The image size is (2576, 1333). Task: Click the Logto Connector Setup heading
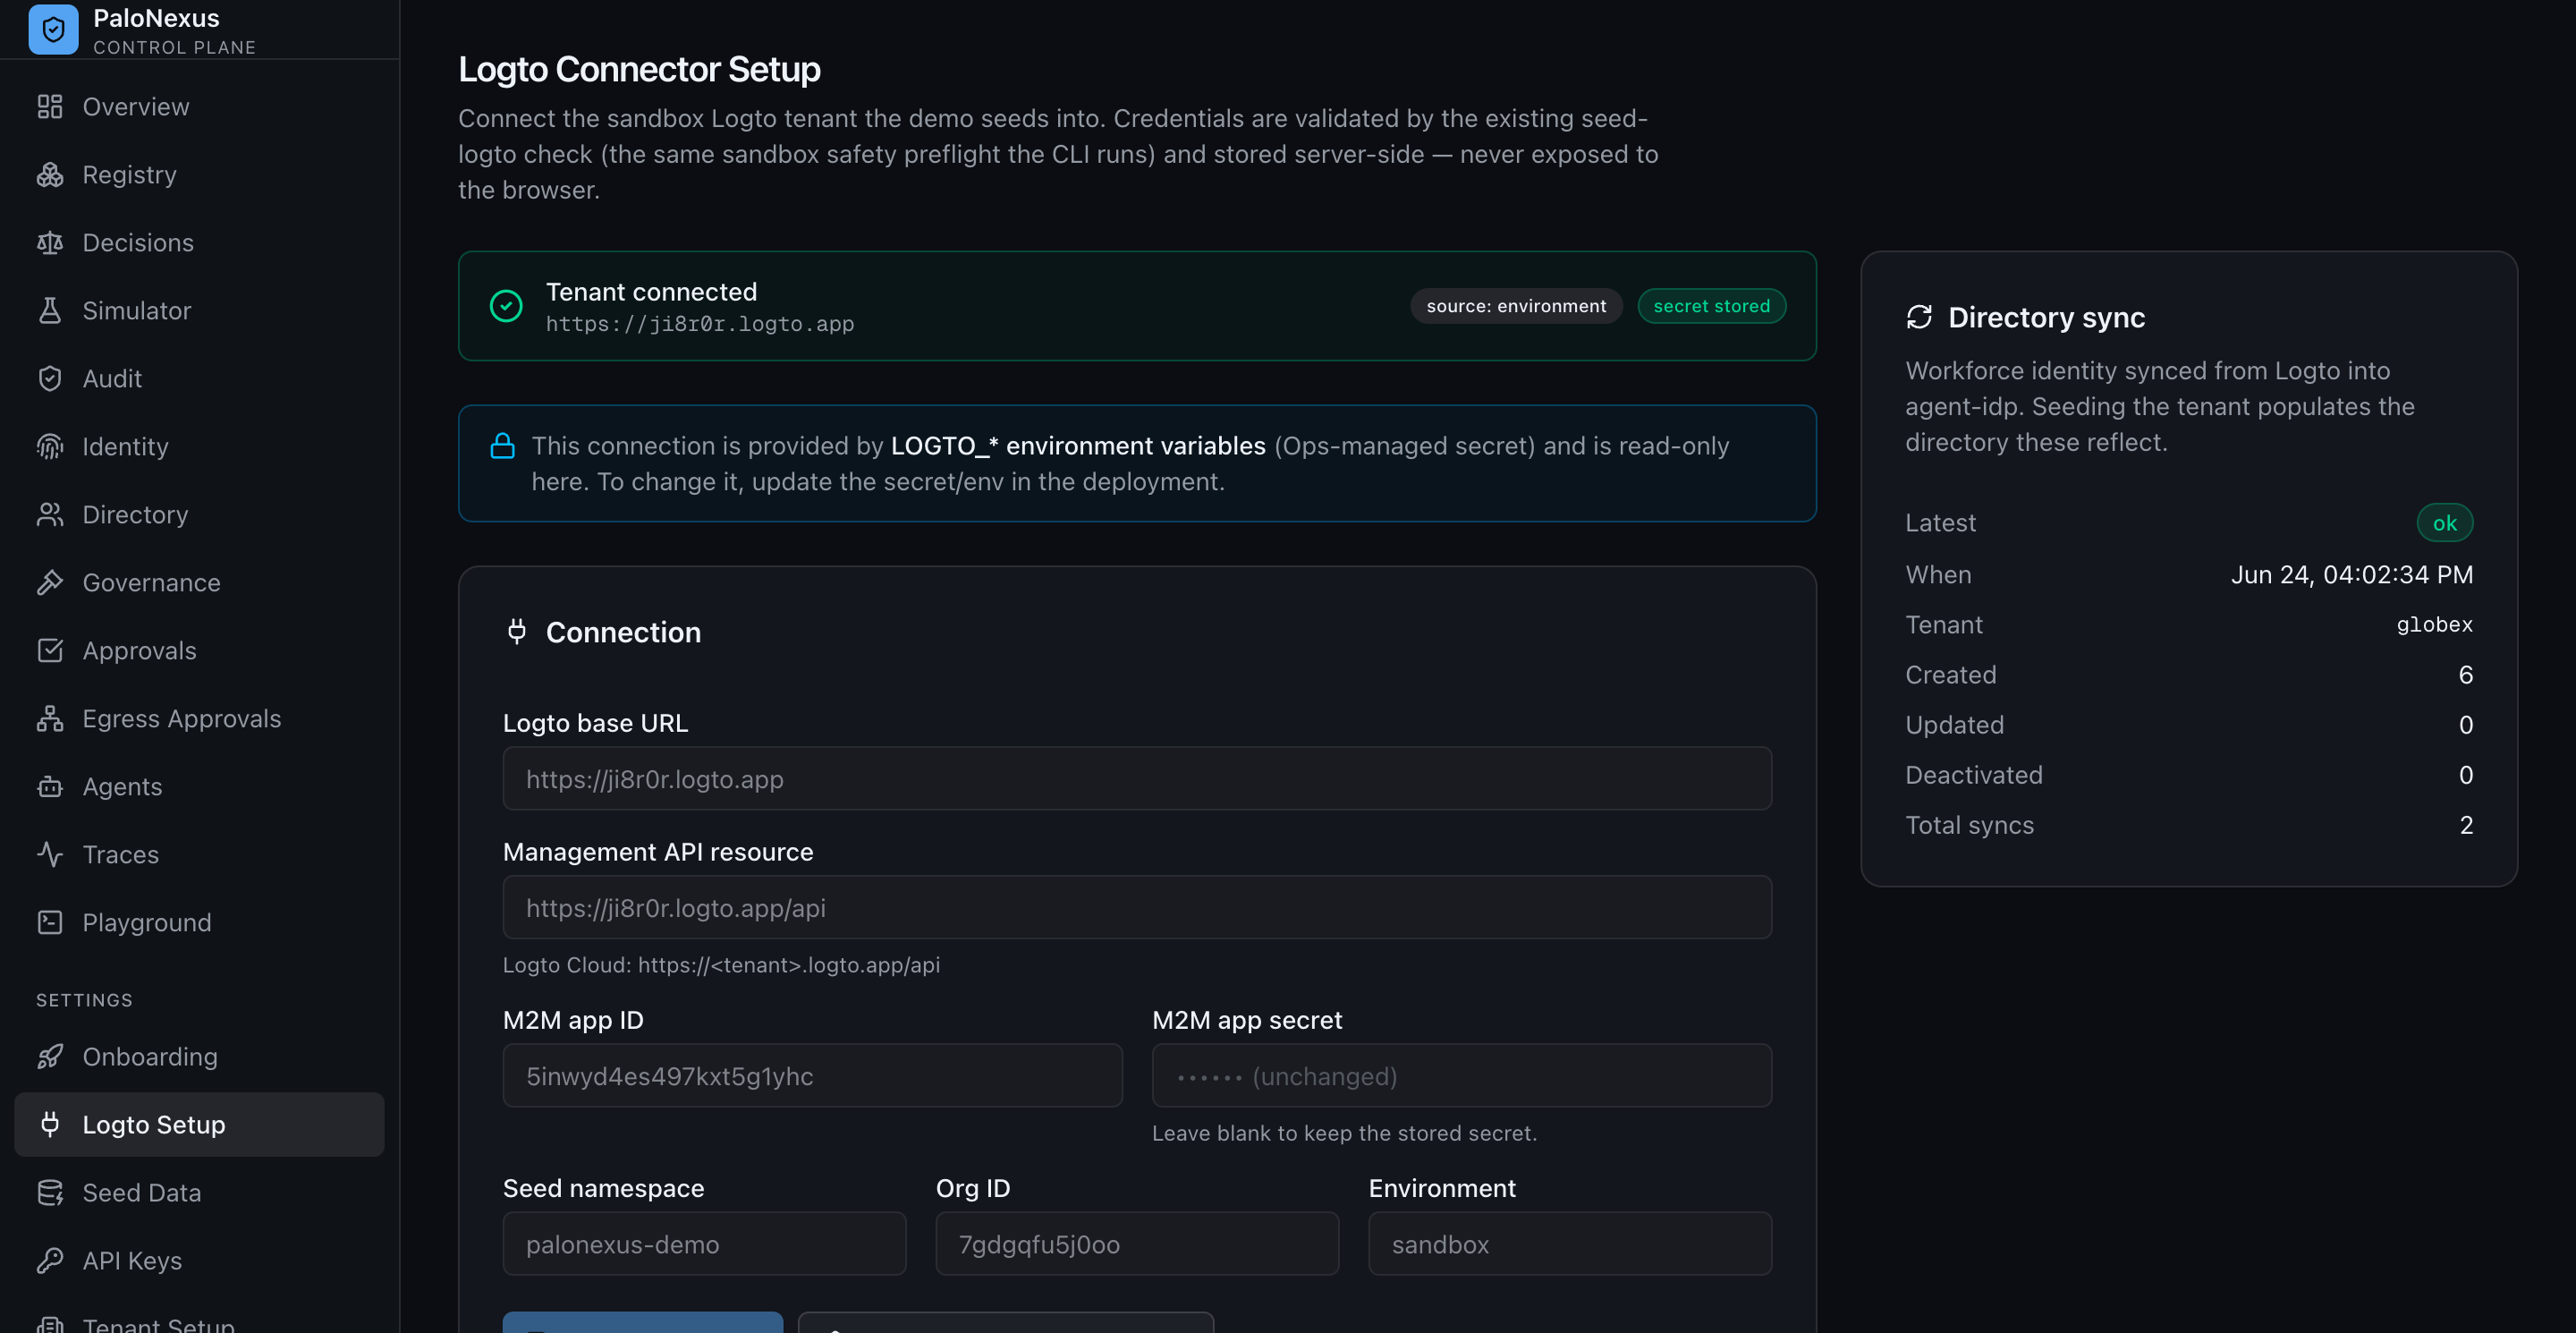[639, 69]
